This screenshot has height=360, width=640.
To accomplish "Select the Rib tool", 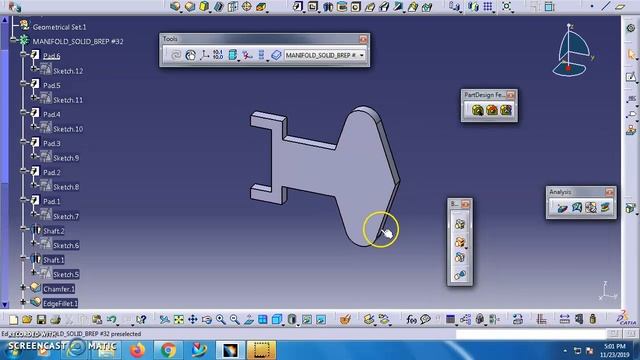I will (x=370, y=6).
